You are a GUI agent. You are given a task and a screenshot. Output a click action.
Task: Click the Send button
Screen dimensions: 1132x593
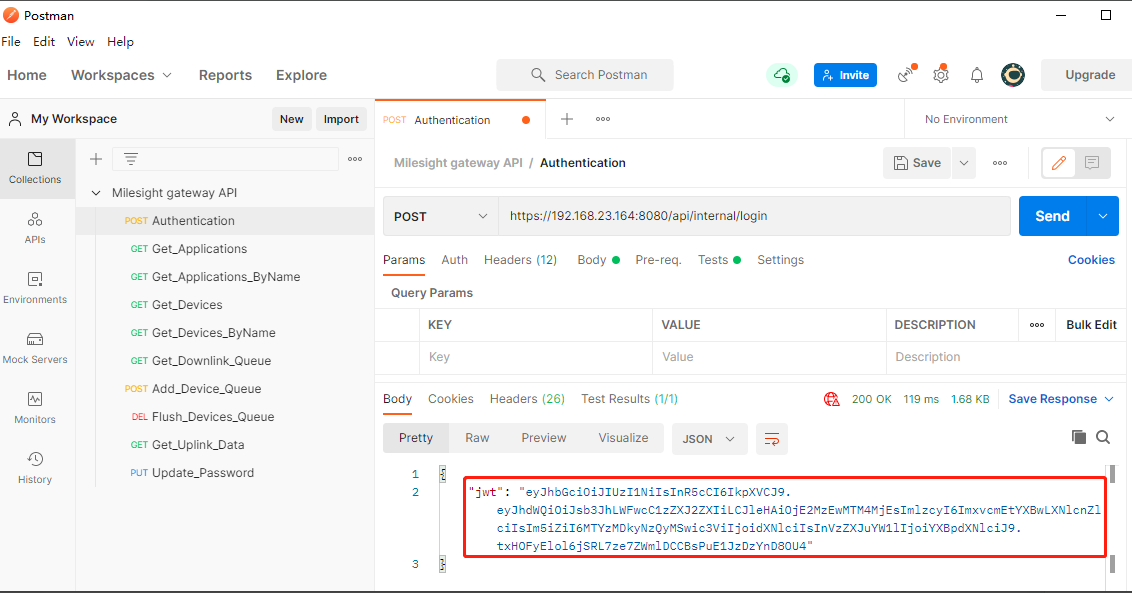tap(1053, 216)
